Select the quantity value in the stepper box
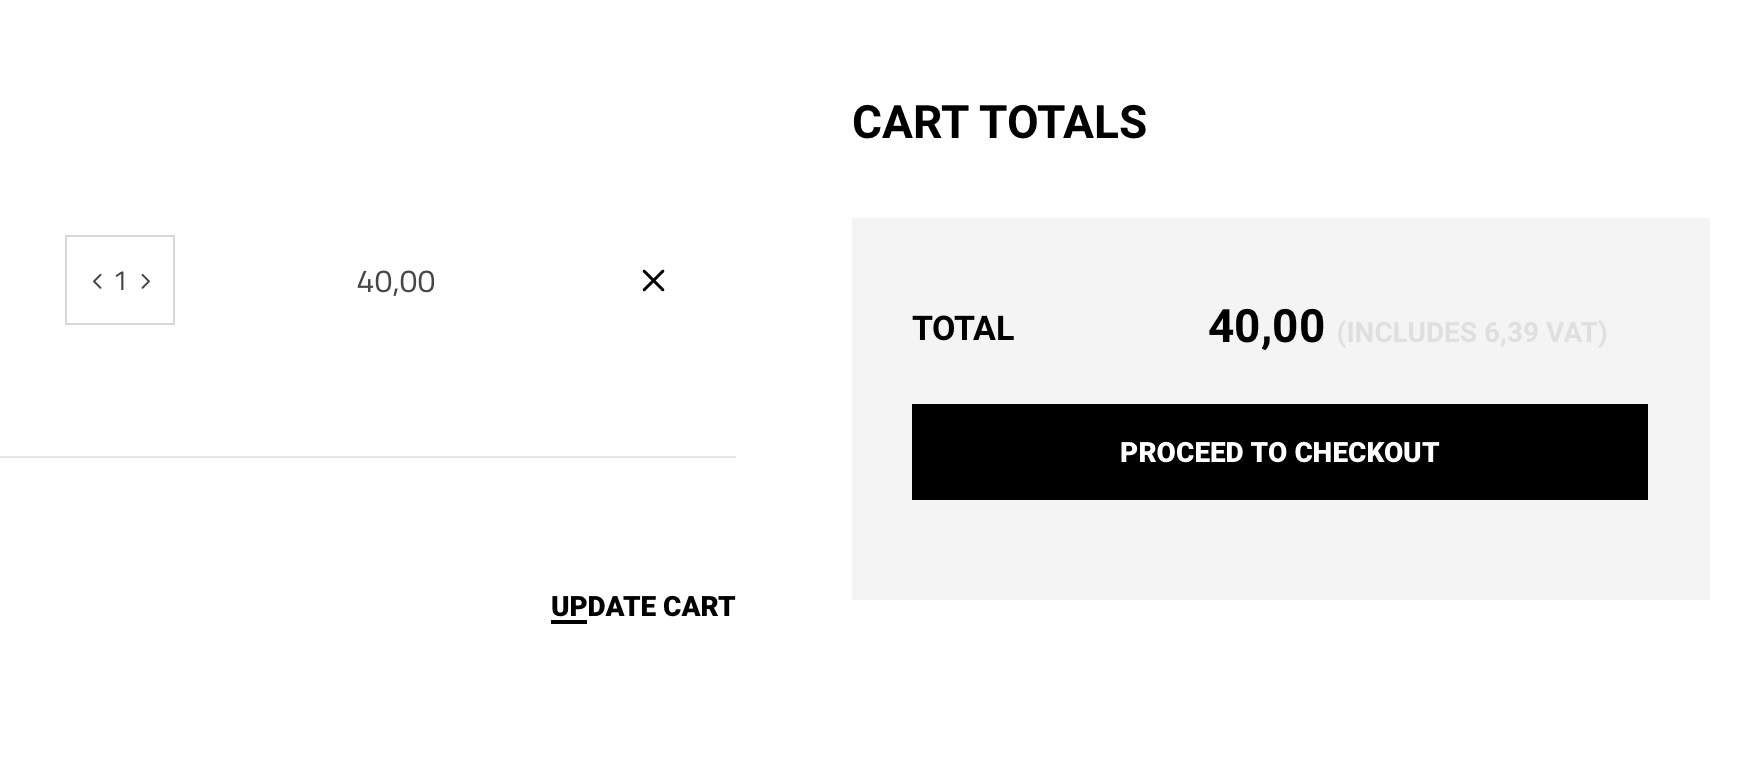 tap(121, 281)
